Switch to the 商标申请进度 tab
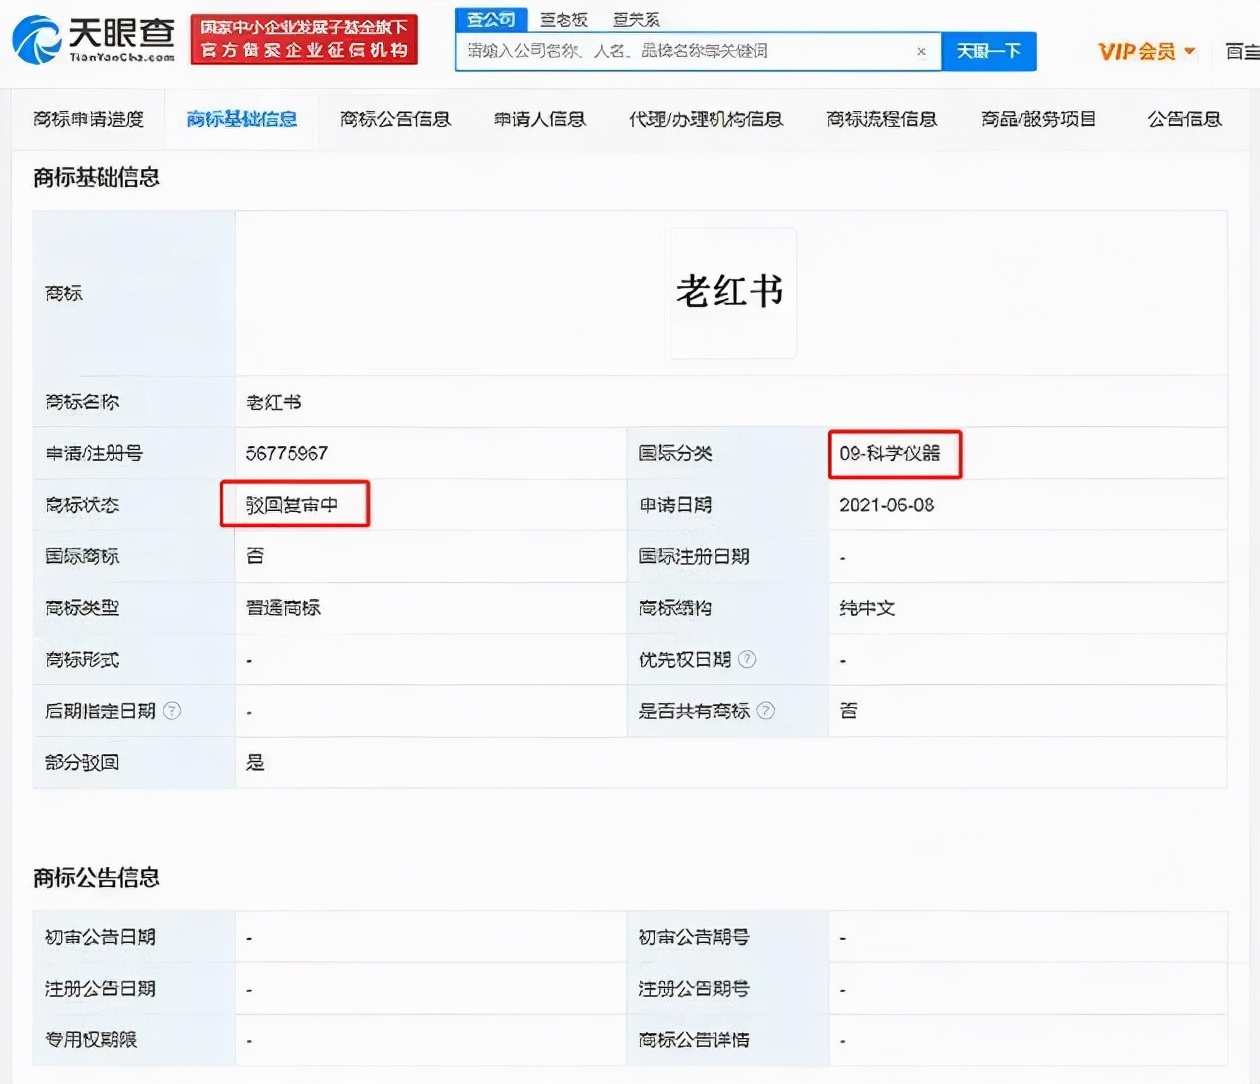This screenshot has height=1084, width=1260. pos(90,119)
